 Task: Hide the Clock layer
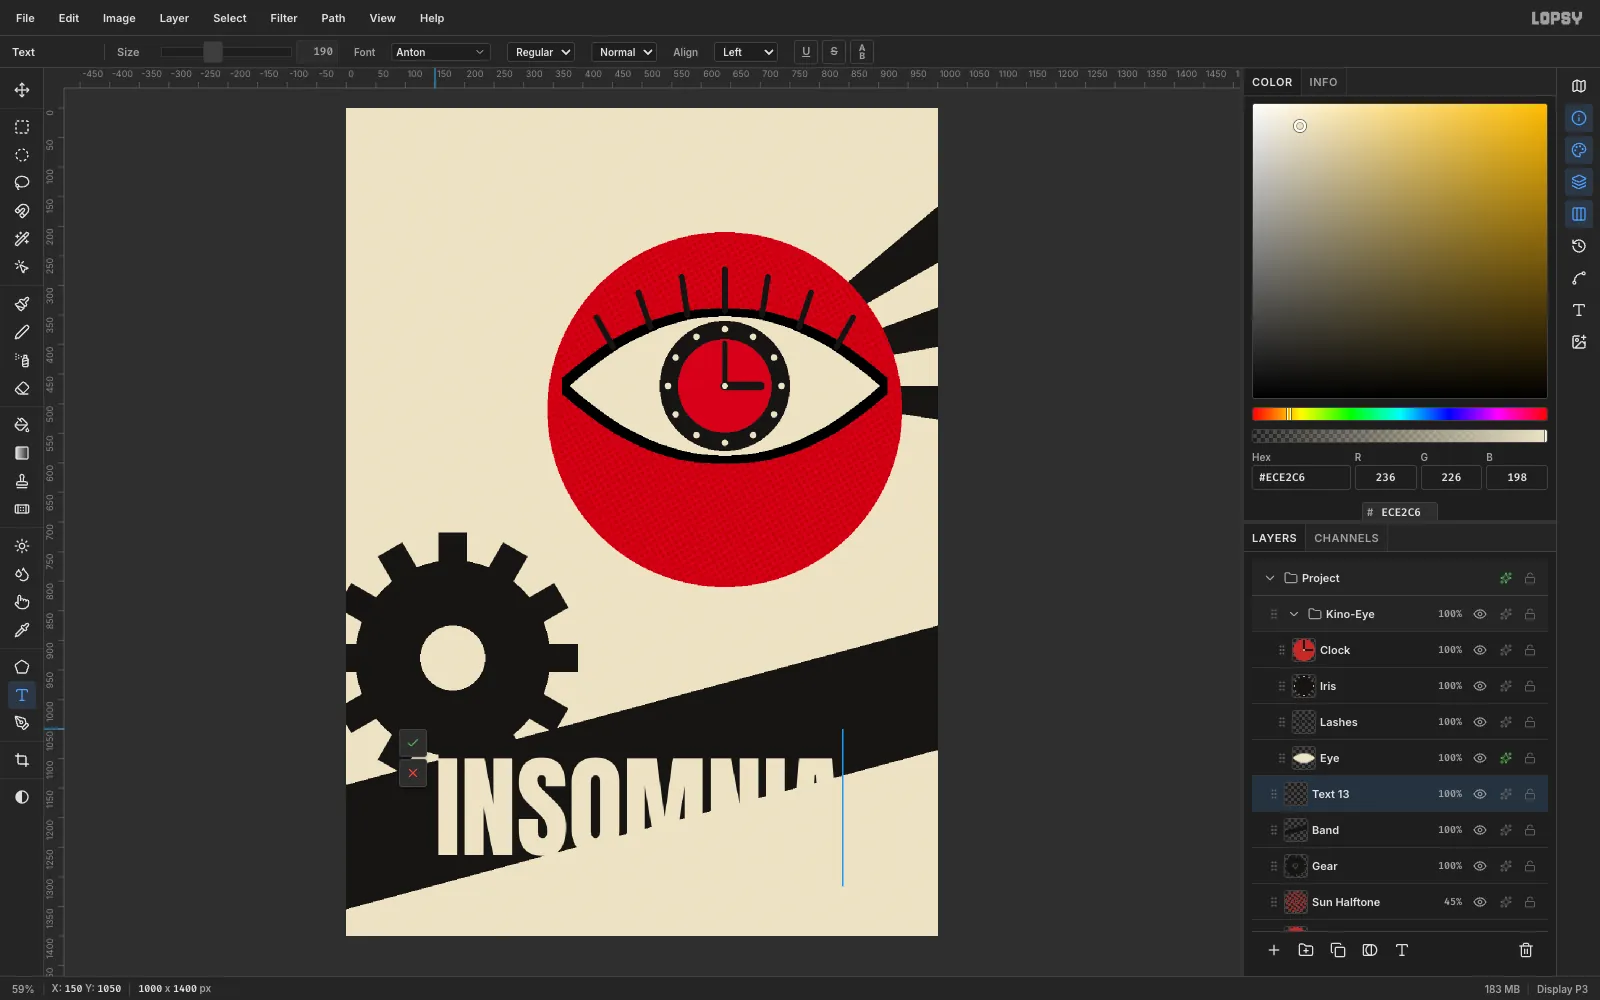point(1480,650)
